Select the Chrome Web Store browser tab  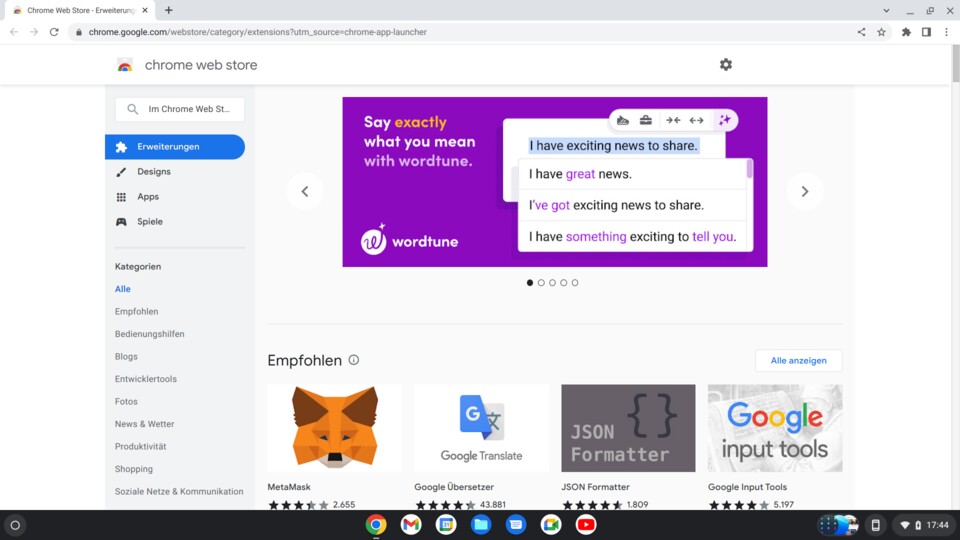80,10
